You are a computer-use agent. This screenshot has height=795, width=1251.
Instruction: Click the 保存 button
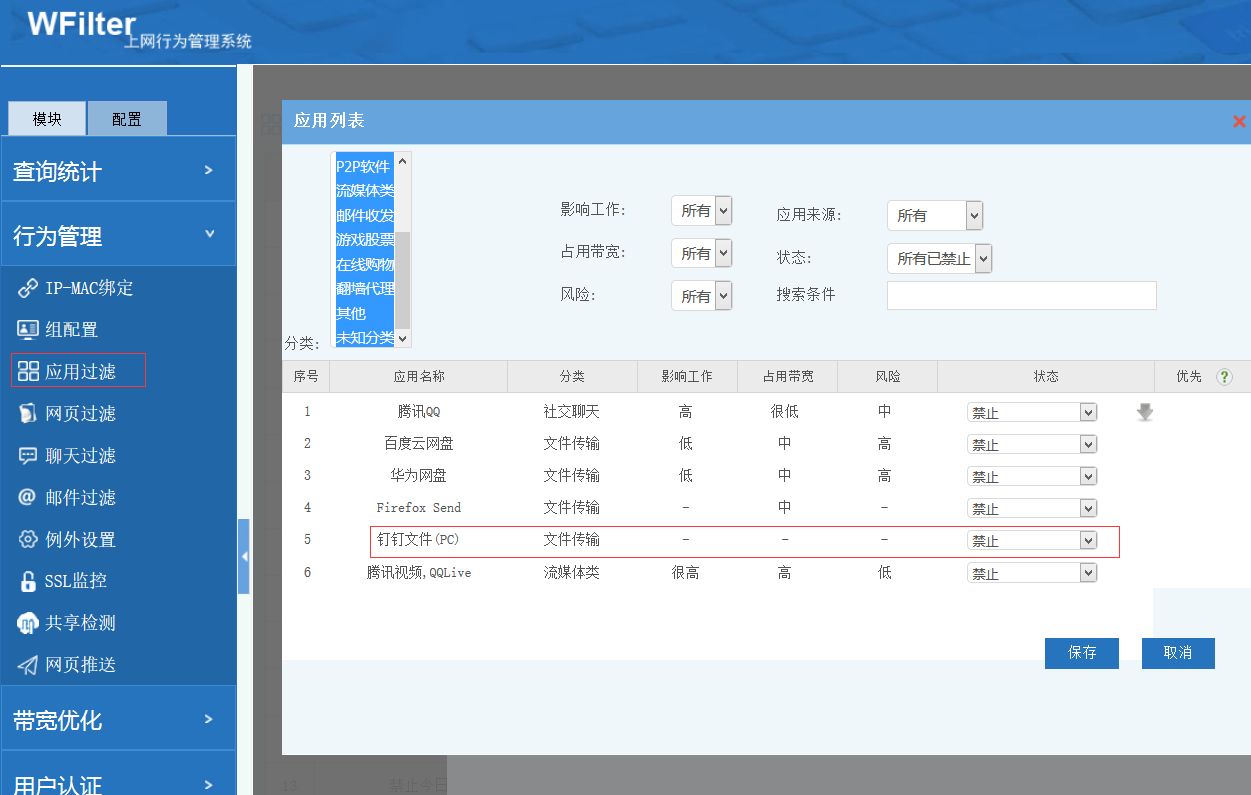click(x=1081, y=653)
